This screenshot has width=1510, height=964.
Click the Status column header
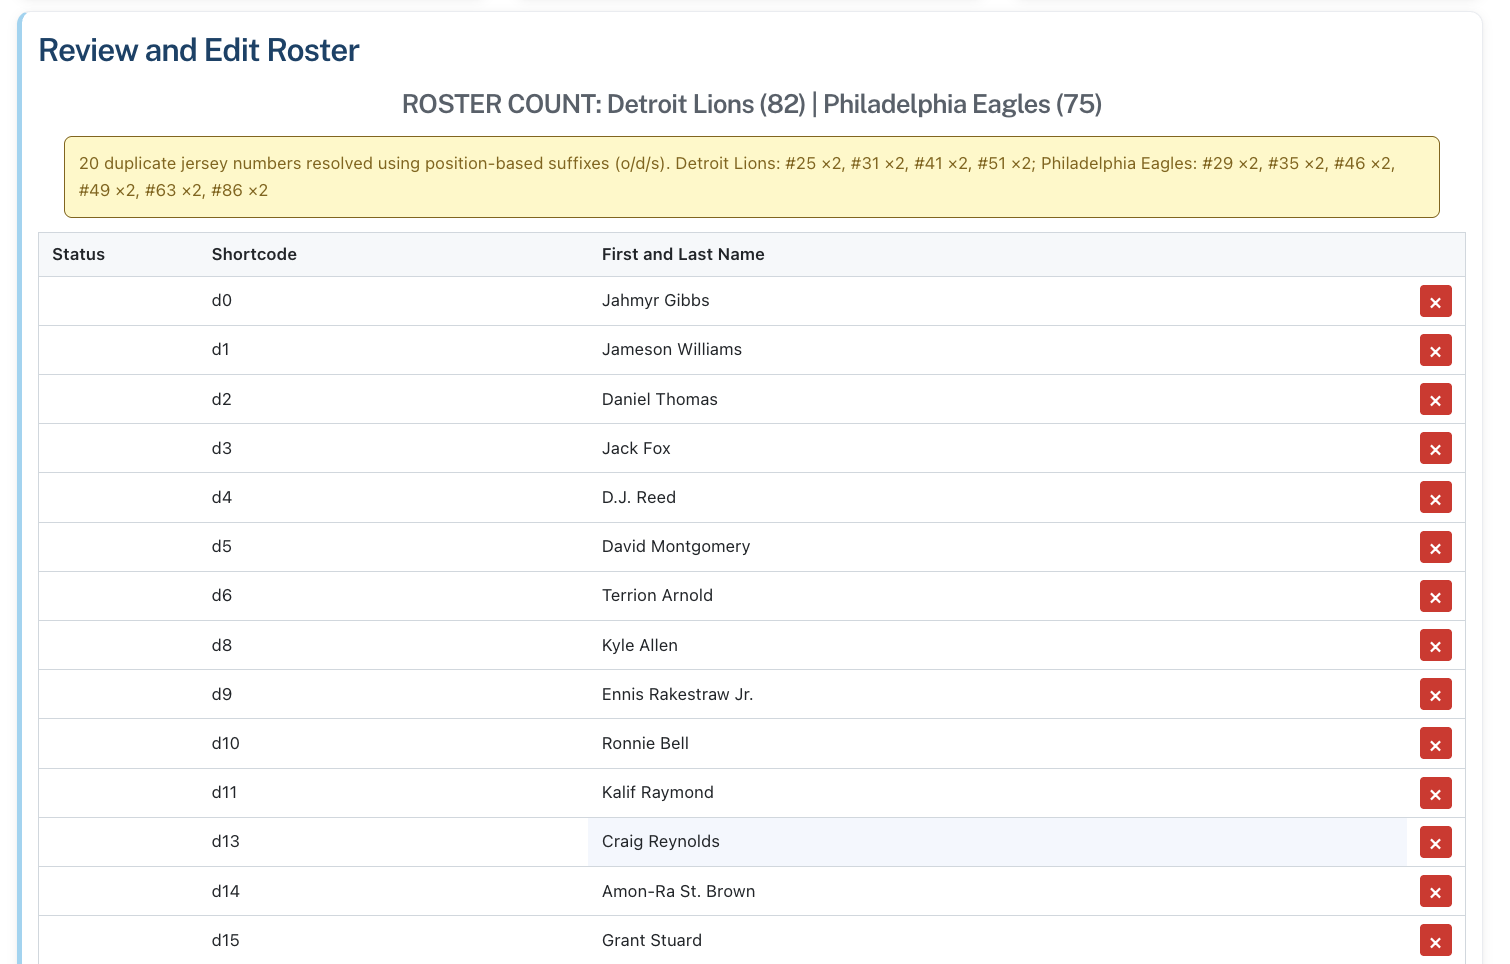point(78,254)
